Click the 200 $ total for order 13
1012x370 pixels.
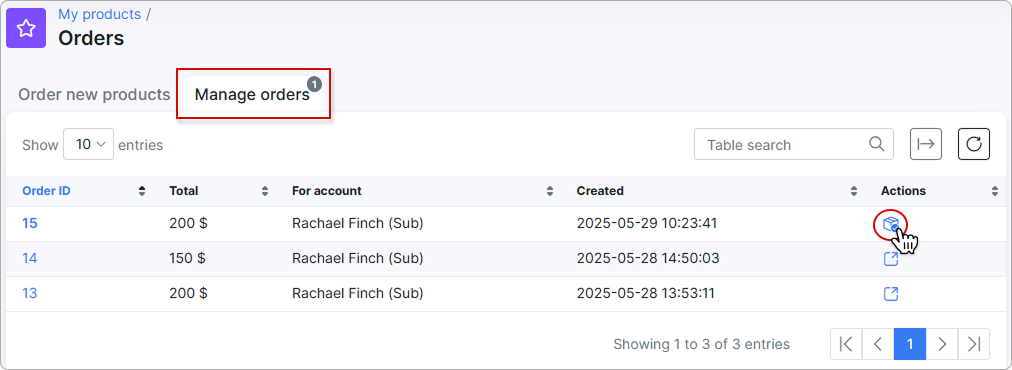coord(188,293)
